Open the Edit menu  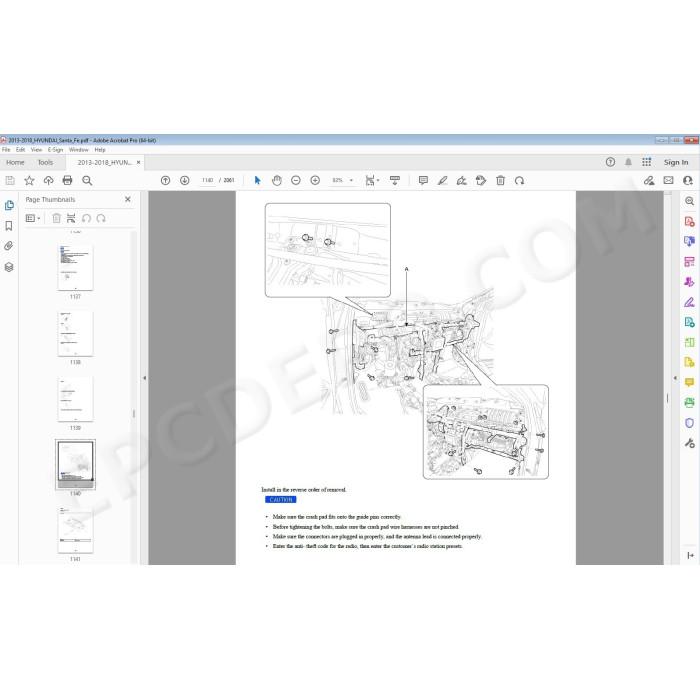click(x=21, y=150)
